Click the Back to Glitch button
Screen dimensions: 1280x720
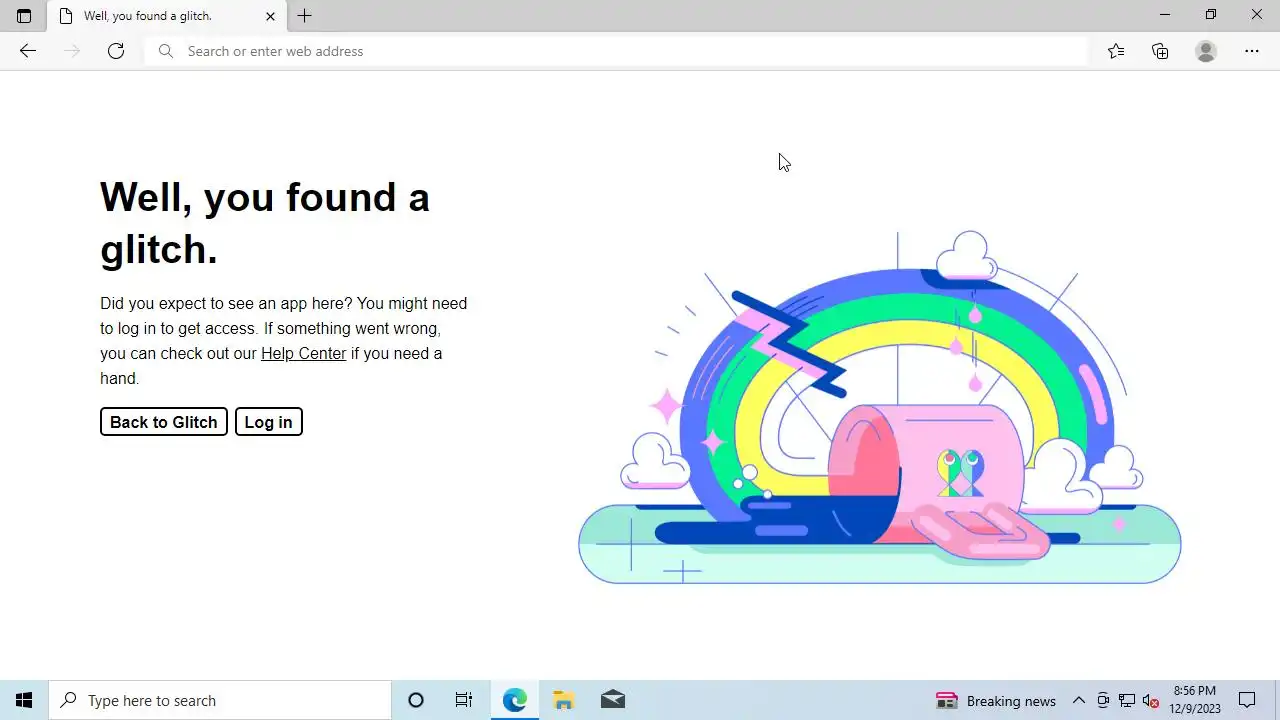164,422
